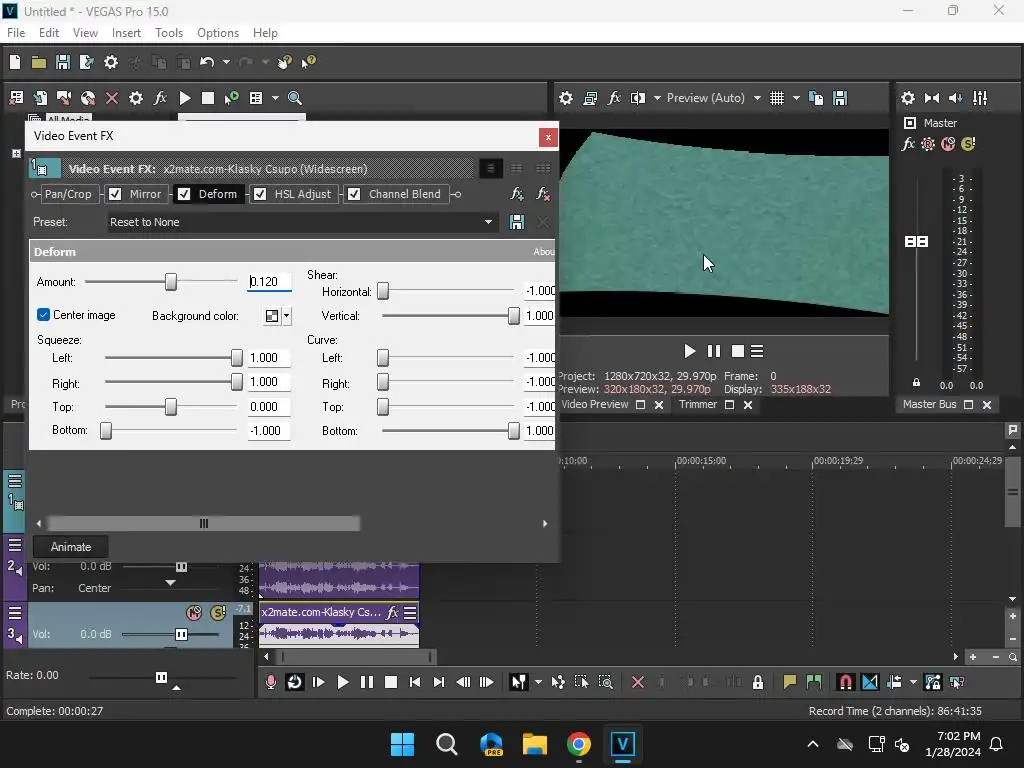Toggle the HSL Adjust effect checkbox

[260, 194]
